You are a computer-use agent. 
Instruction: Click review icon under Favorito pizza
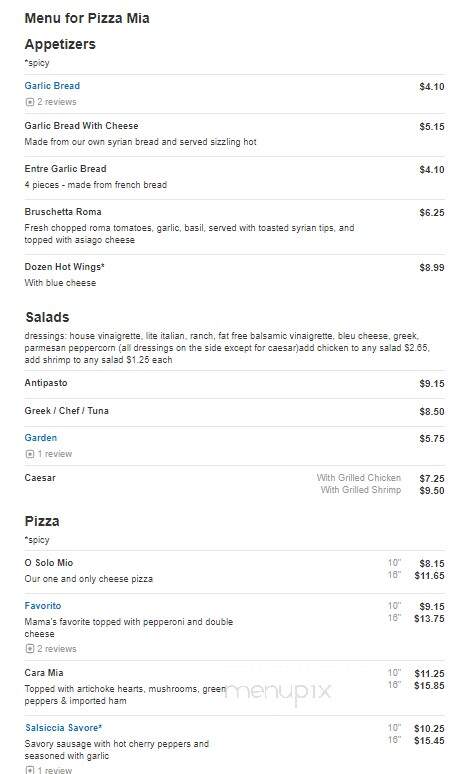30,649
